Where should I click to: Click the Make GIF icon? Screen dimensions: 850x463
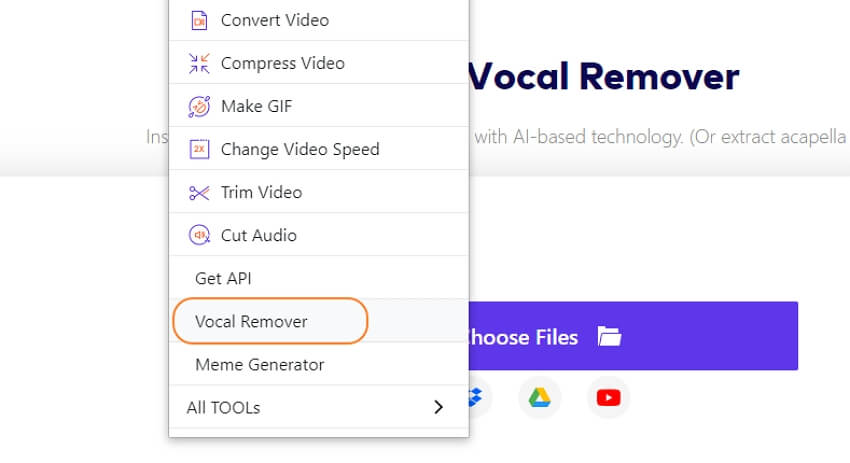[199, 106]
